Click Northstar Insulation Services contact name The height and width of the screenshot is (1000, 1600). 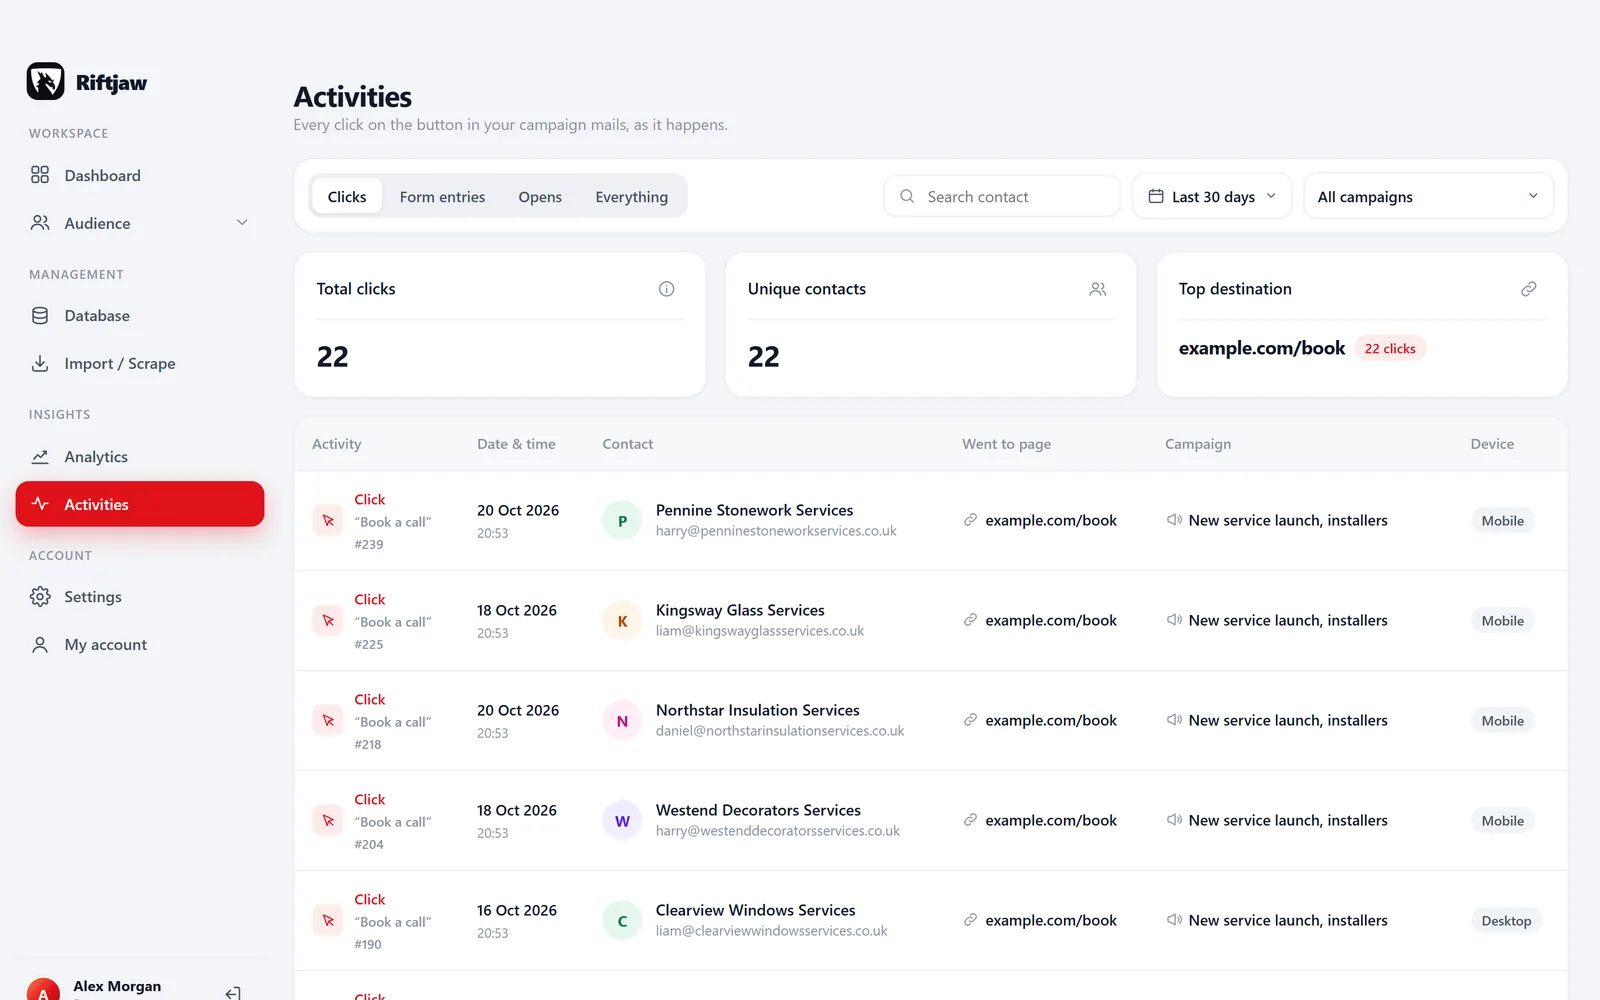(757, 710)
